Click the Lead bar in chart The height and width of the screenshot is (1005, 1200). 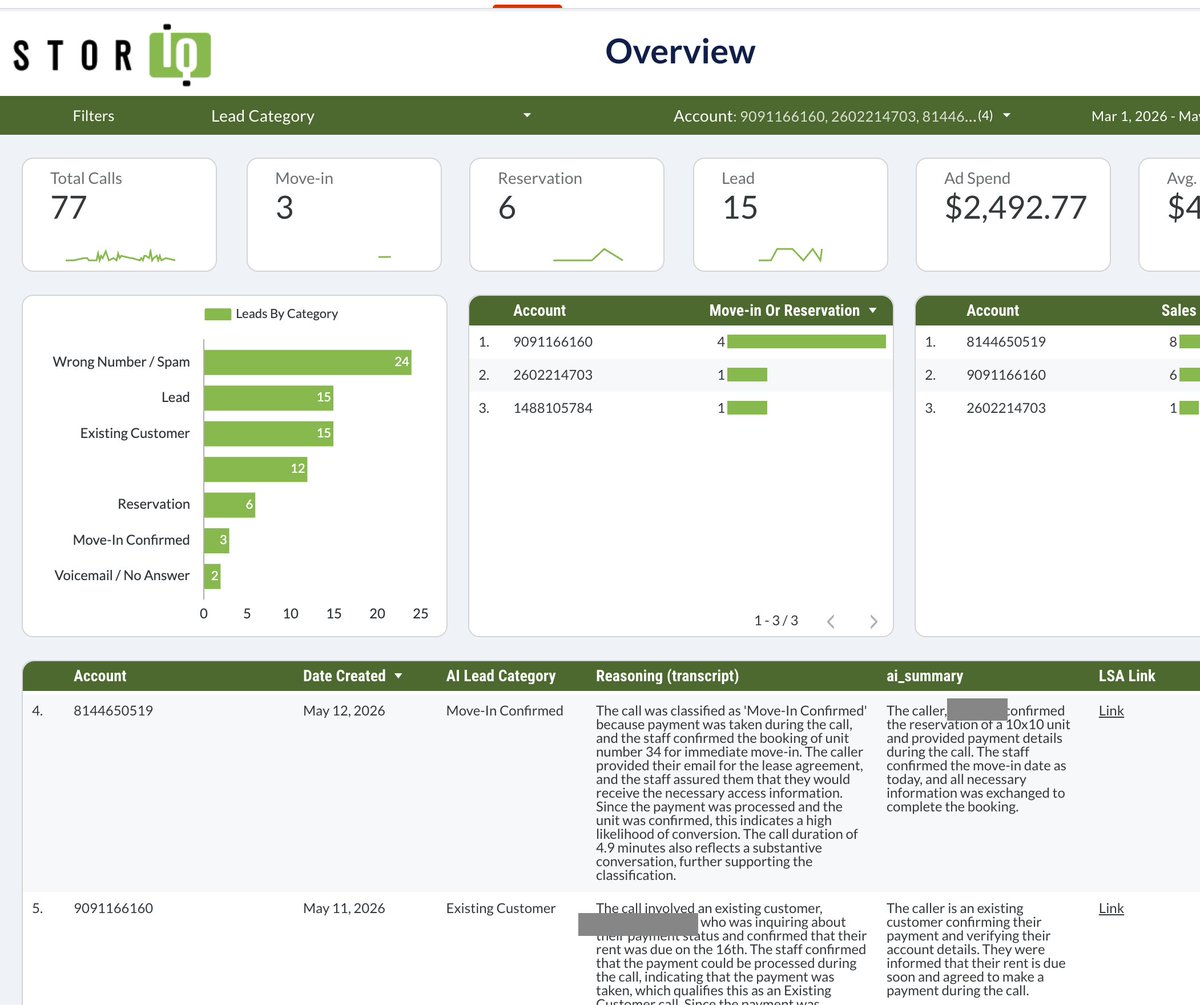pyautogui.click(x=268, y=398)
